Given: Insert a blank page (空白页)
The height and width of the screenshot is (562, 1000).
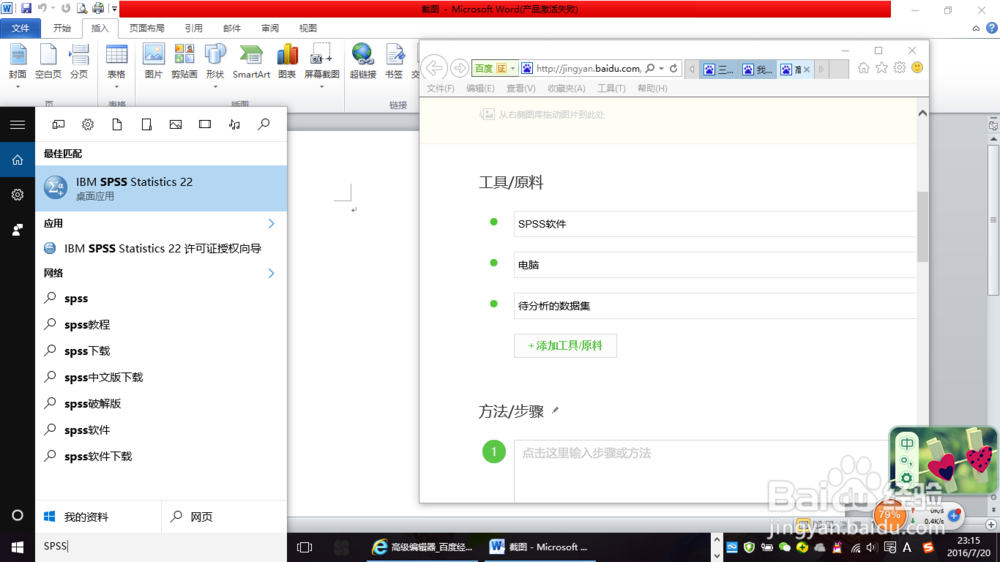Looking at the screenshot, I should 48,62.
